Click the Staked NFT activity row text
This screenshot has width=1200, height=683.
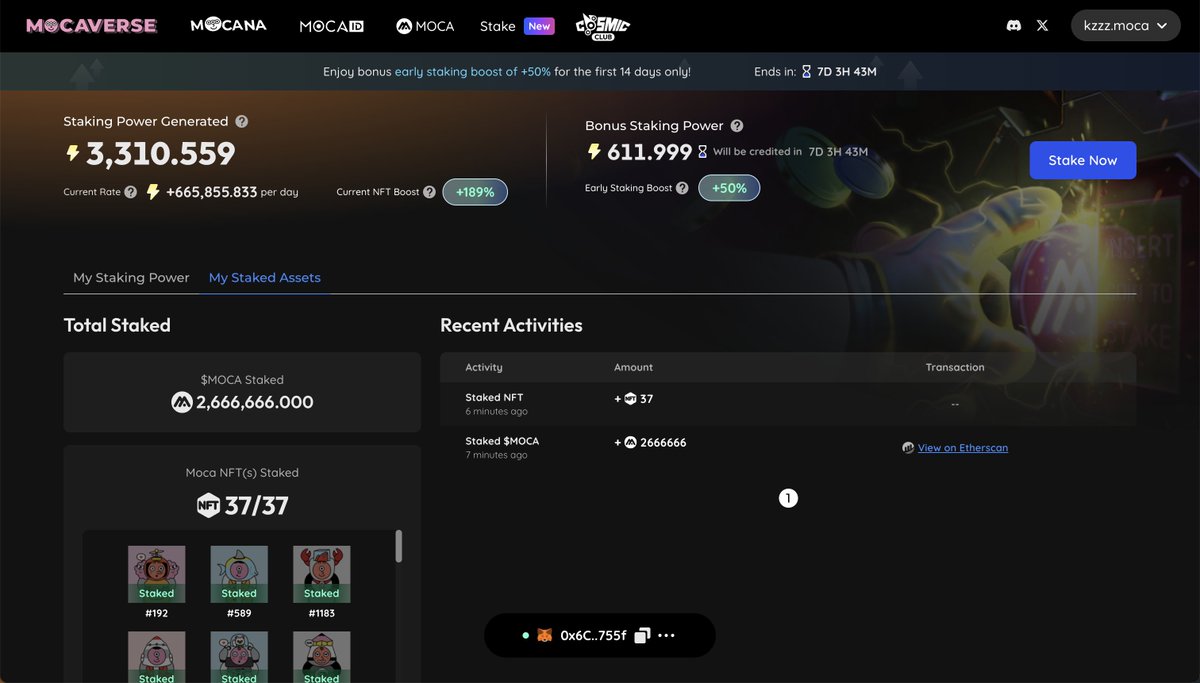click(494, 398)
